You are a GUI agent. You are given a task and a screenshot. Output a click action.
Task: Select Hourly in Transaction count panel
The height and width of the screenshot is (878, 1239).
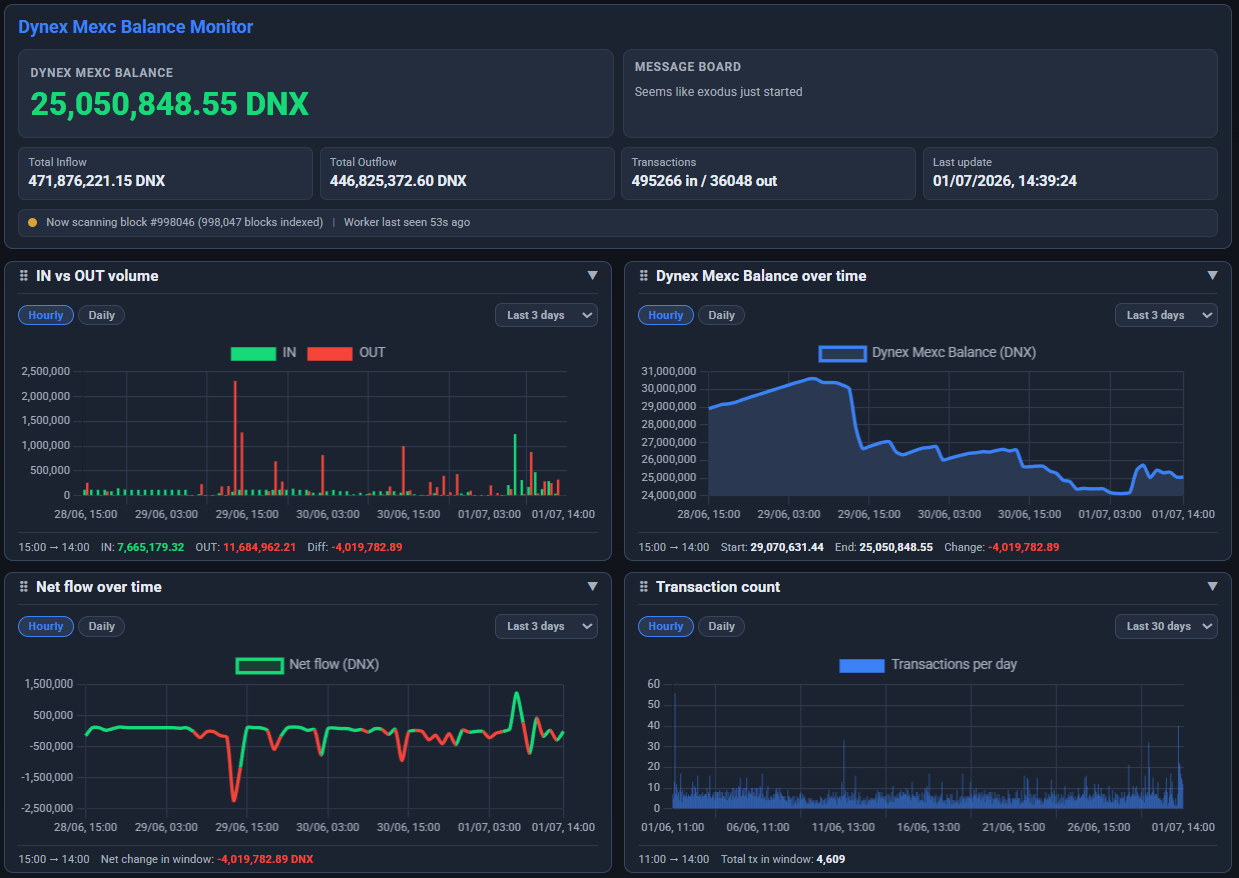tap(666, 626)
